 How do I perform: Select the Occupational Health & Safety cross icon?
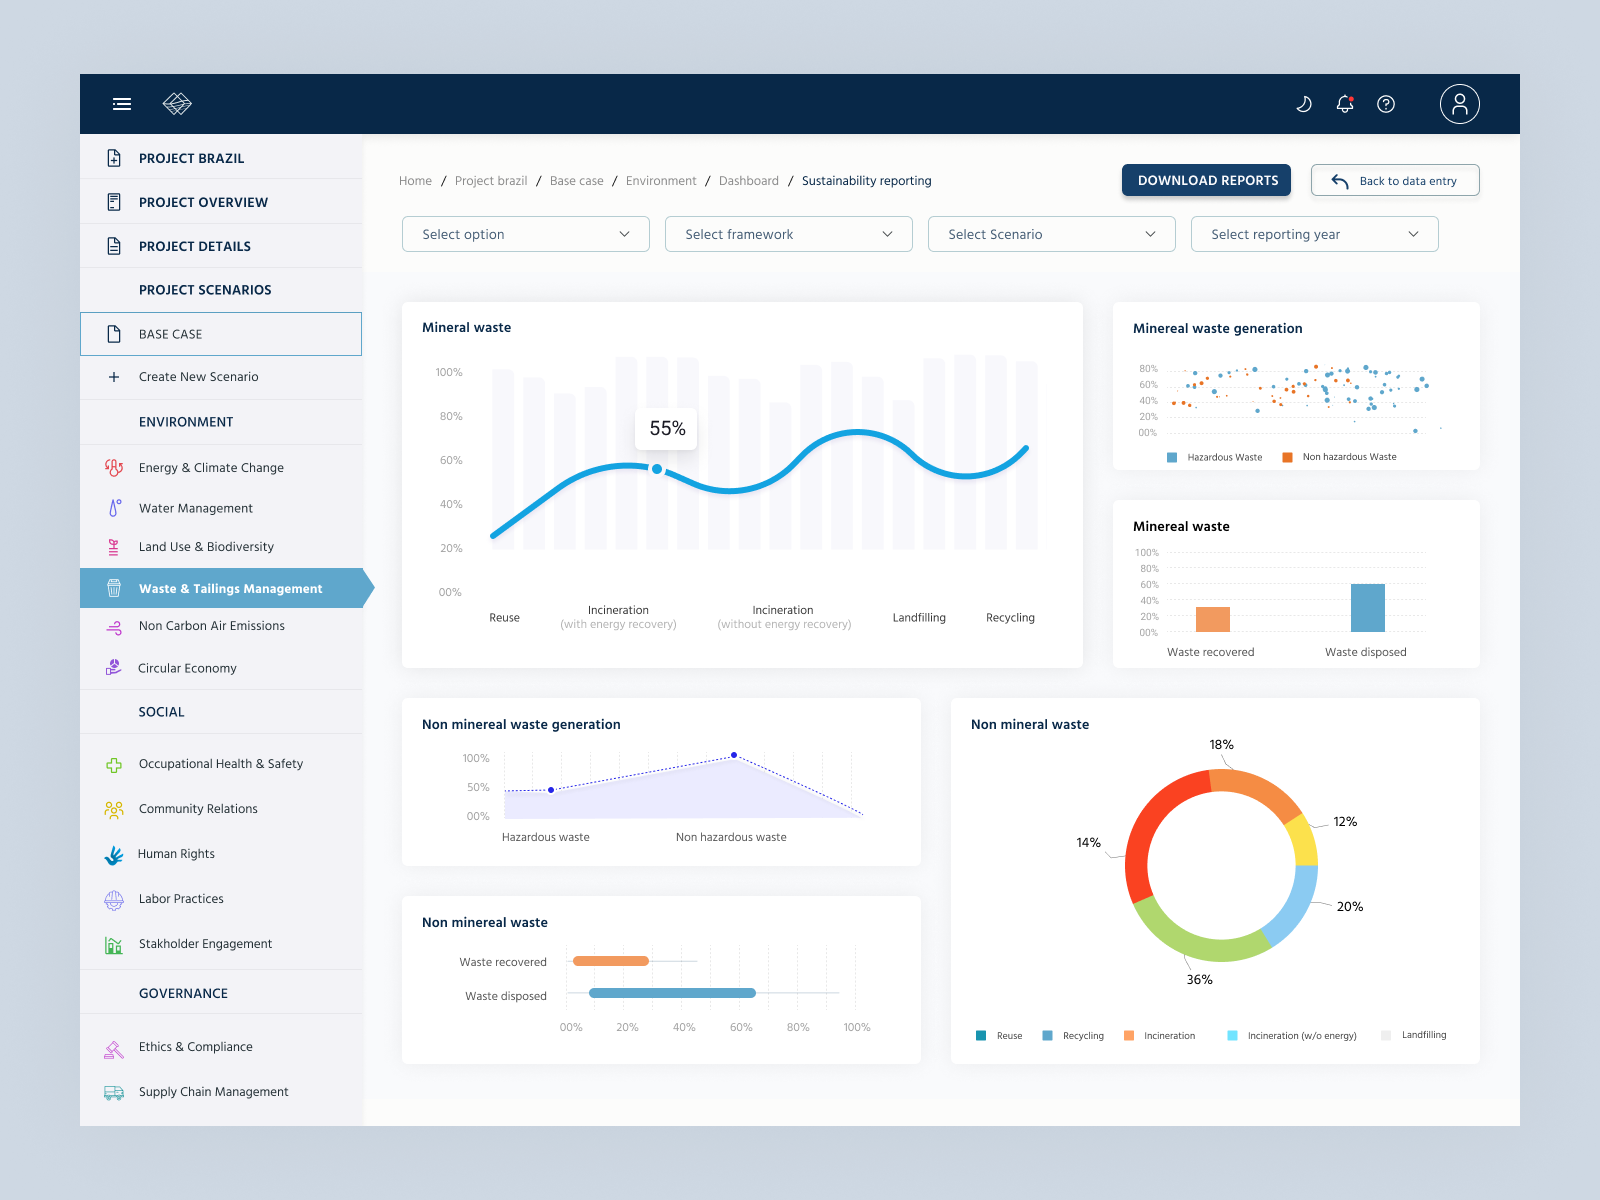[113, 763]
